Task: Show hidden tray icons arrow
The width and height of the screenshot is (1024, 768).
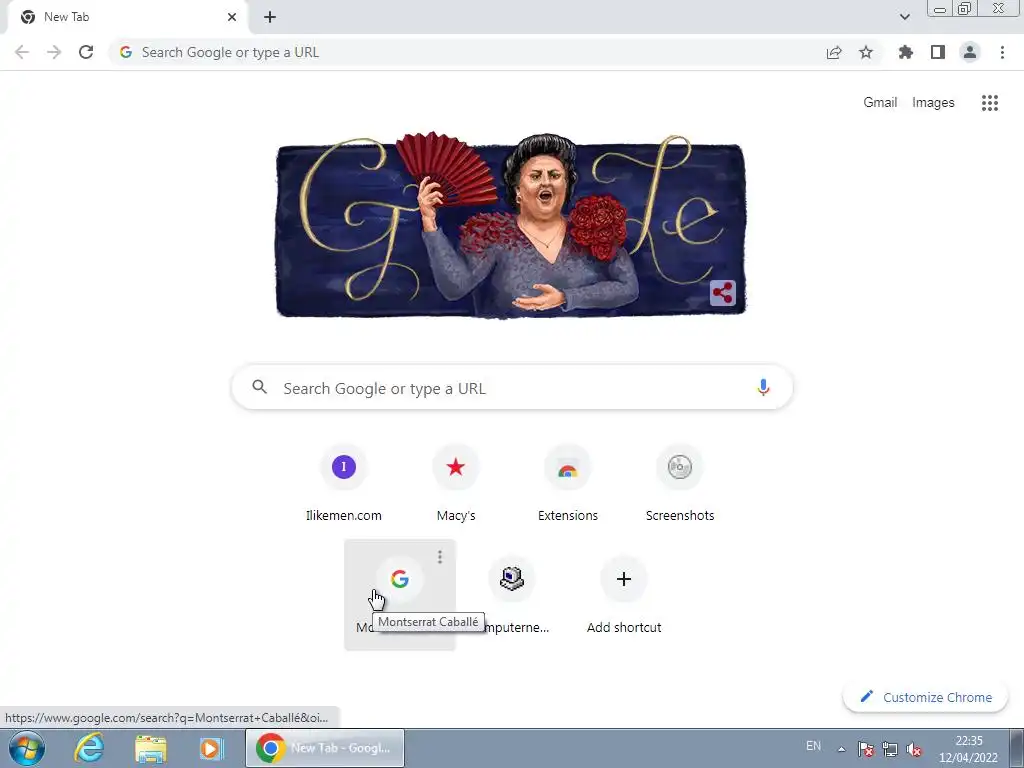Action: click(842, 749)
